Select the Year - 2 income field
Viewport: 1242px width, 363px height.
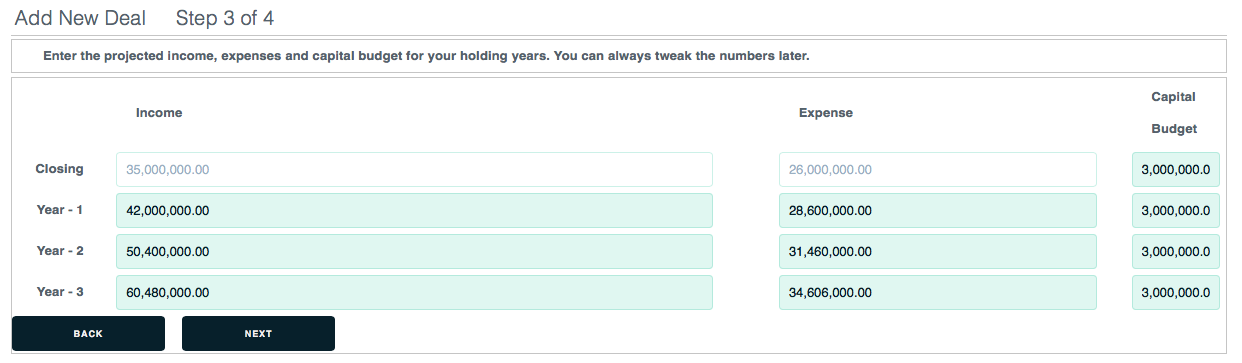coord(414,251)
